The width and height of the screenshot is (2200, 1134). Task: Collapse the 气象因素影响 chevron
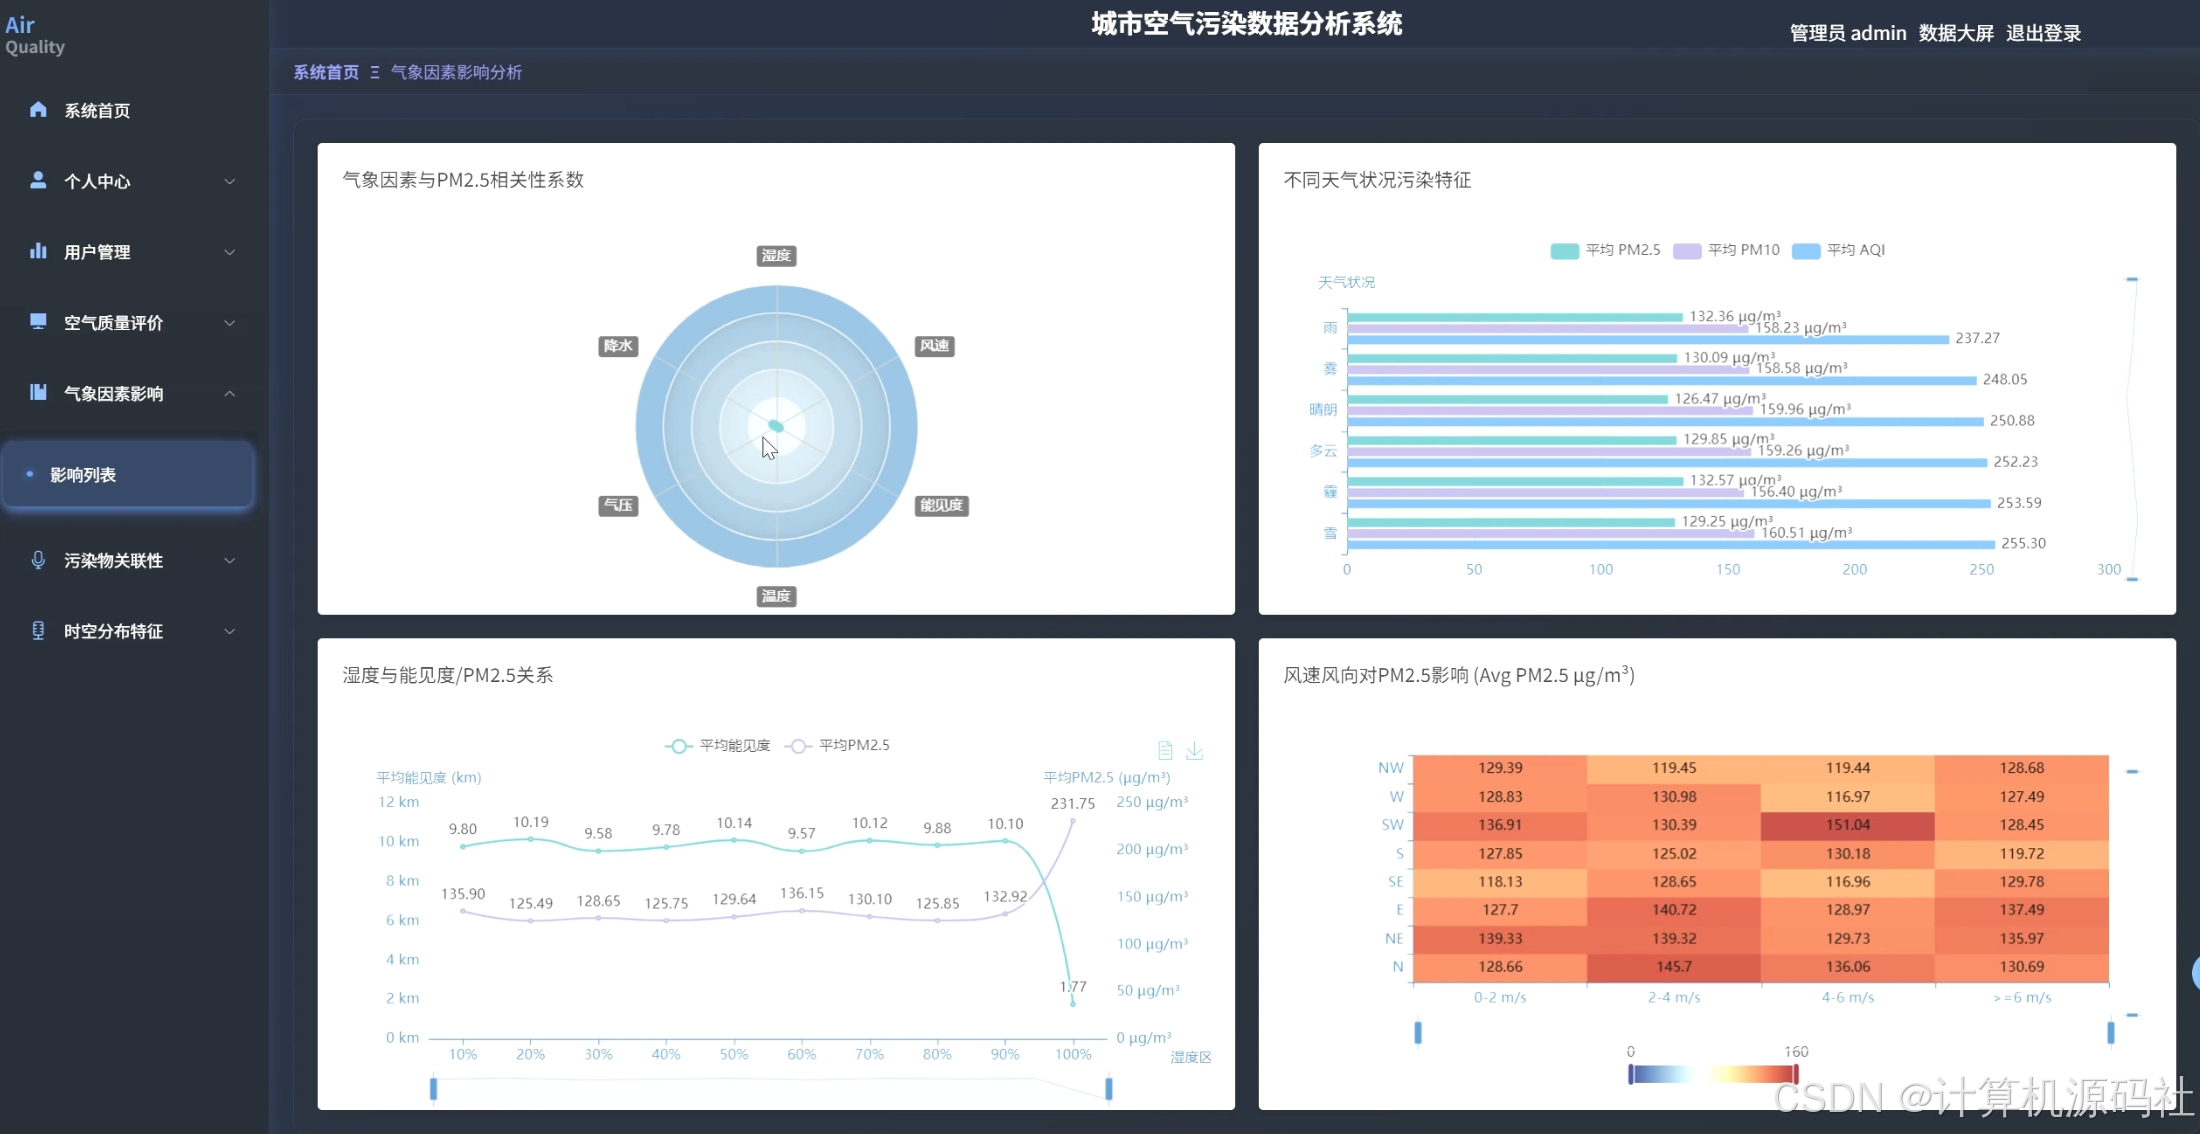coord(230,394)
